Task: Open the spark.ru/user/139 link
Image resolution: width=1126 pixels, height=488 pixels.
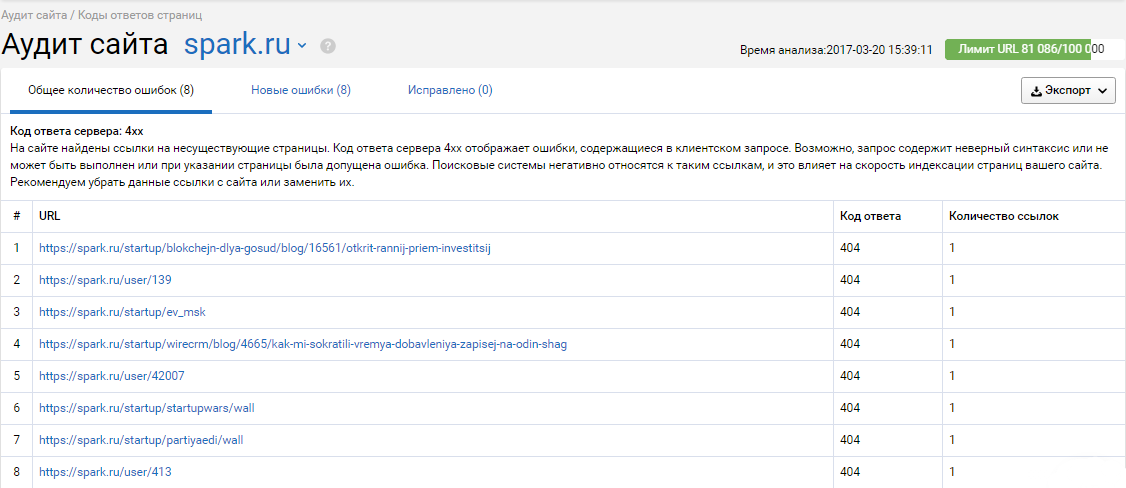Action: click(x=106, y=280)
